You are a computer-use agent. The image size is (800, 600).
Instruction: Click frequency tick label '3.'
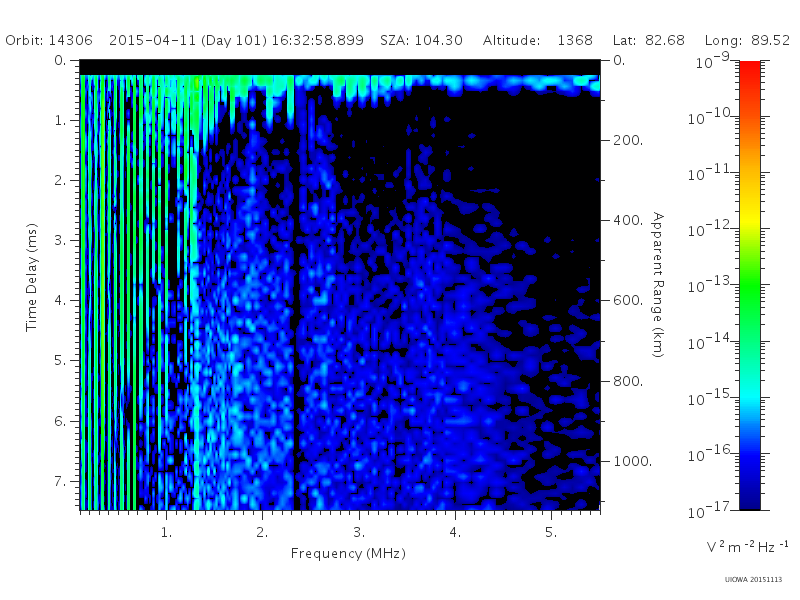pos(359,532)
